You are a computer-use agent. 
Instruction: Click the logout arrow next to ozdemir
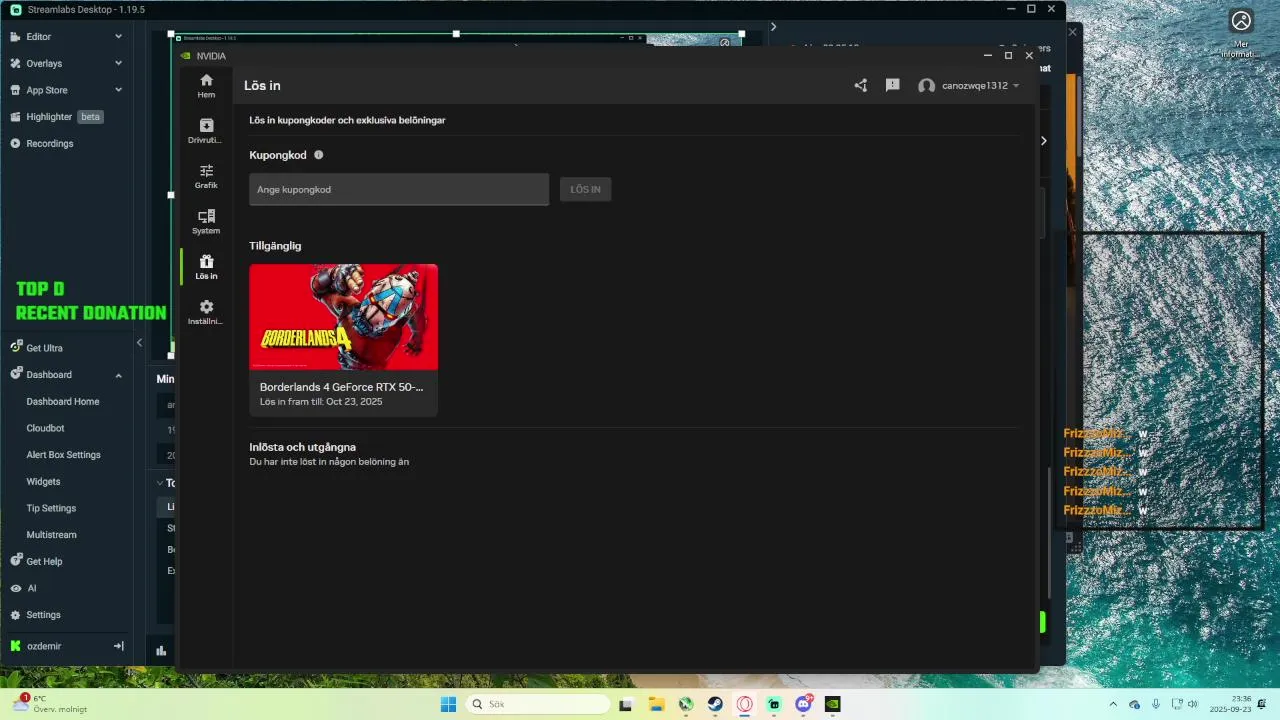[x=118, y=646]
